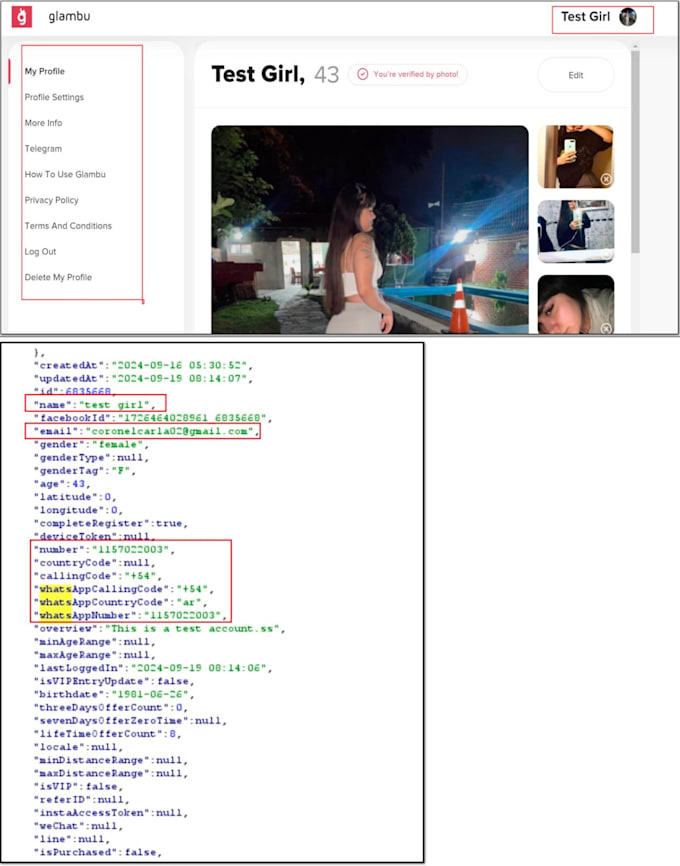Click the "lastLoggedIn" JSON line
This screenshot has width=680, height=866.
coord(153,668)
